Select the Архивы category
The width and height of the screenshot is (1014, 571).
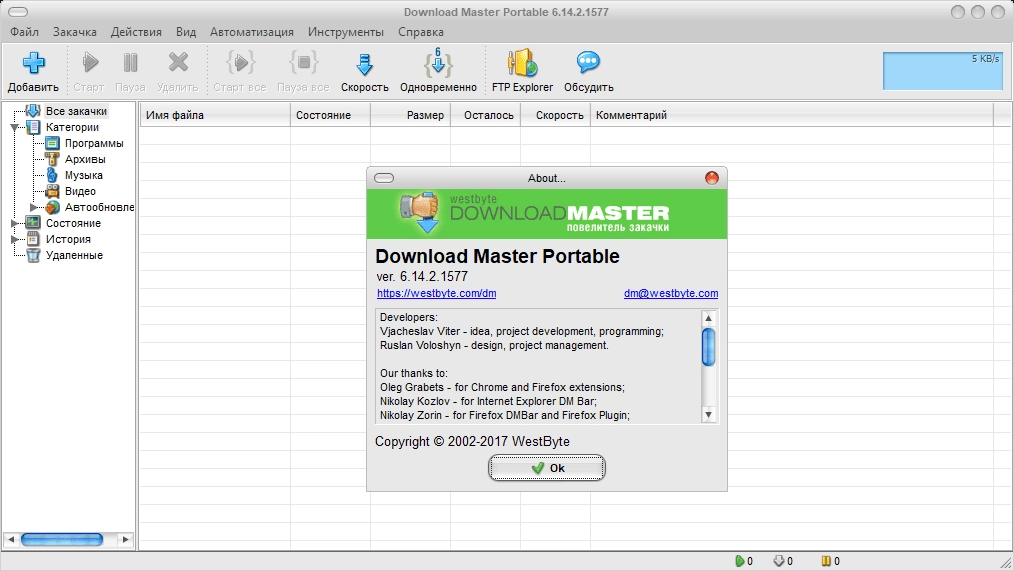click(x=85, y=159)
